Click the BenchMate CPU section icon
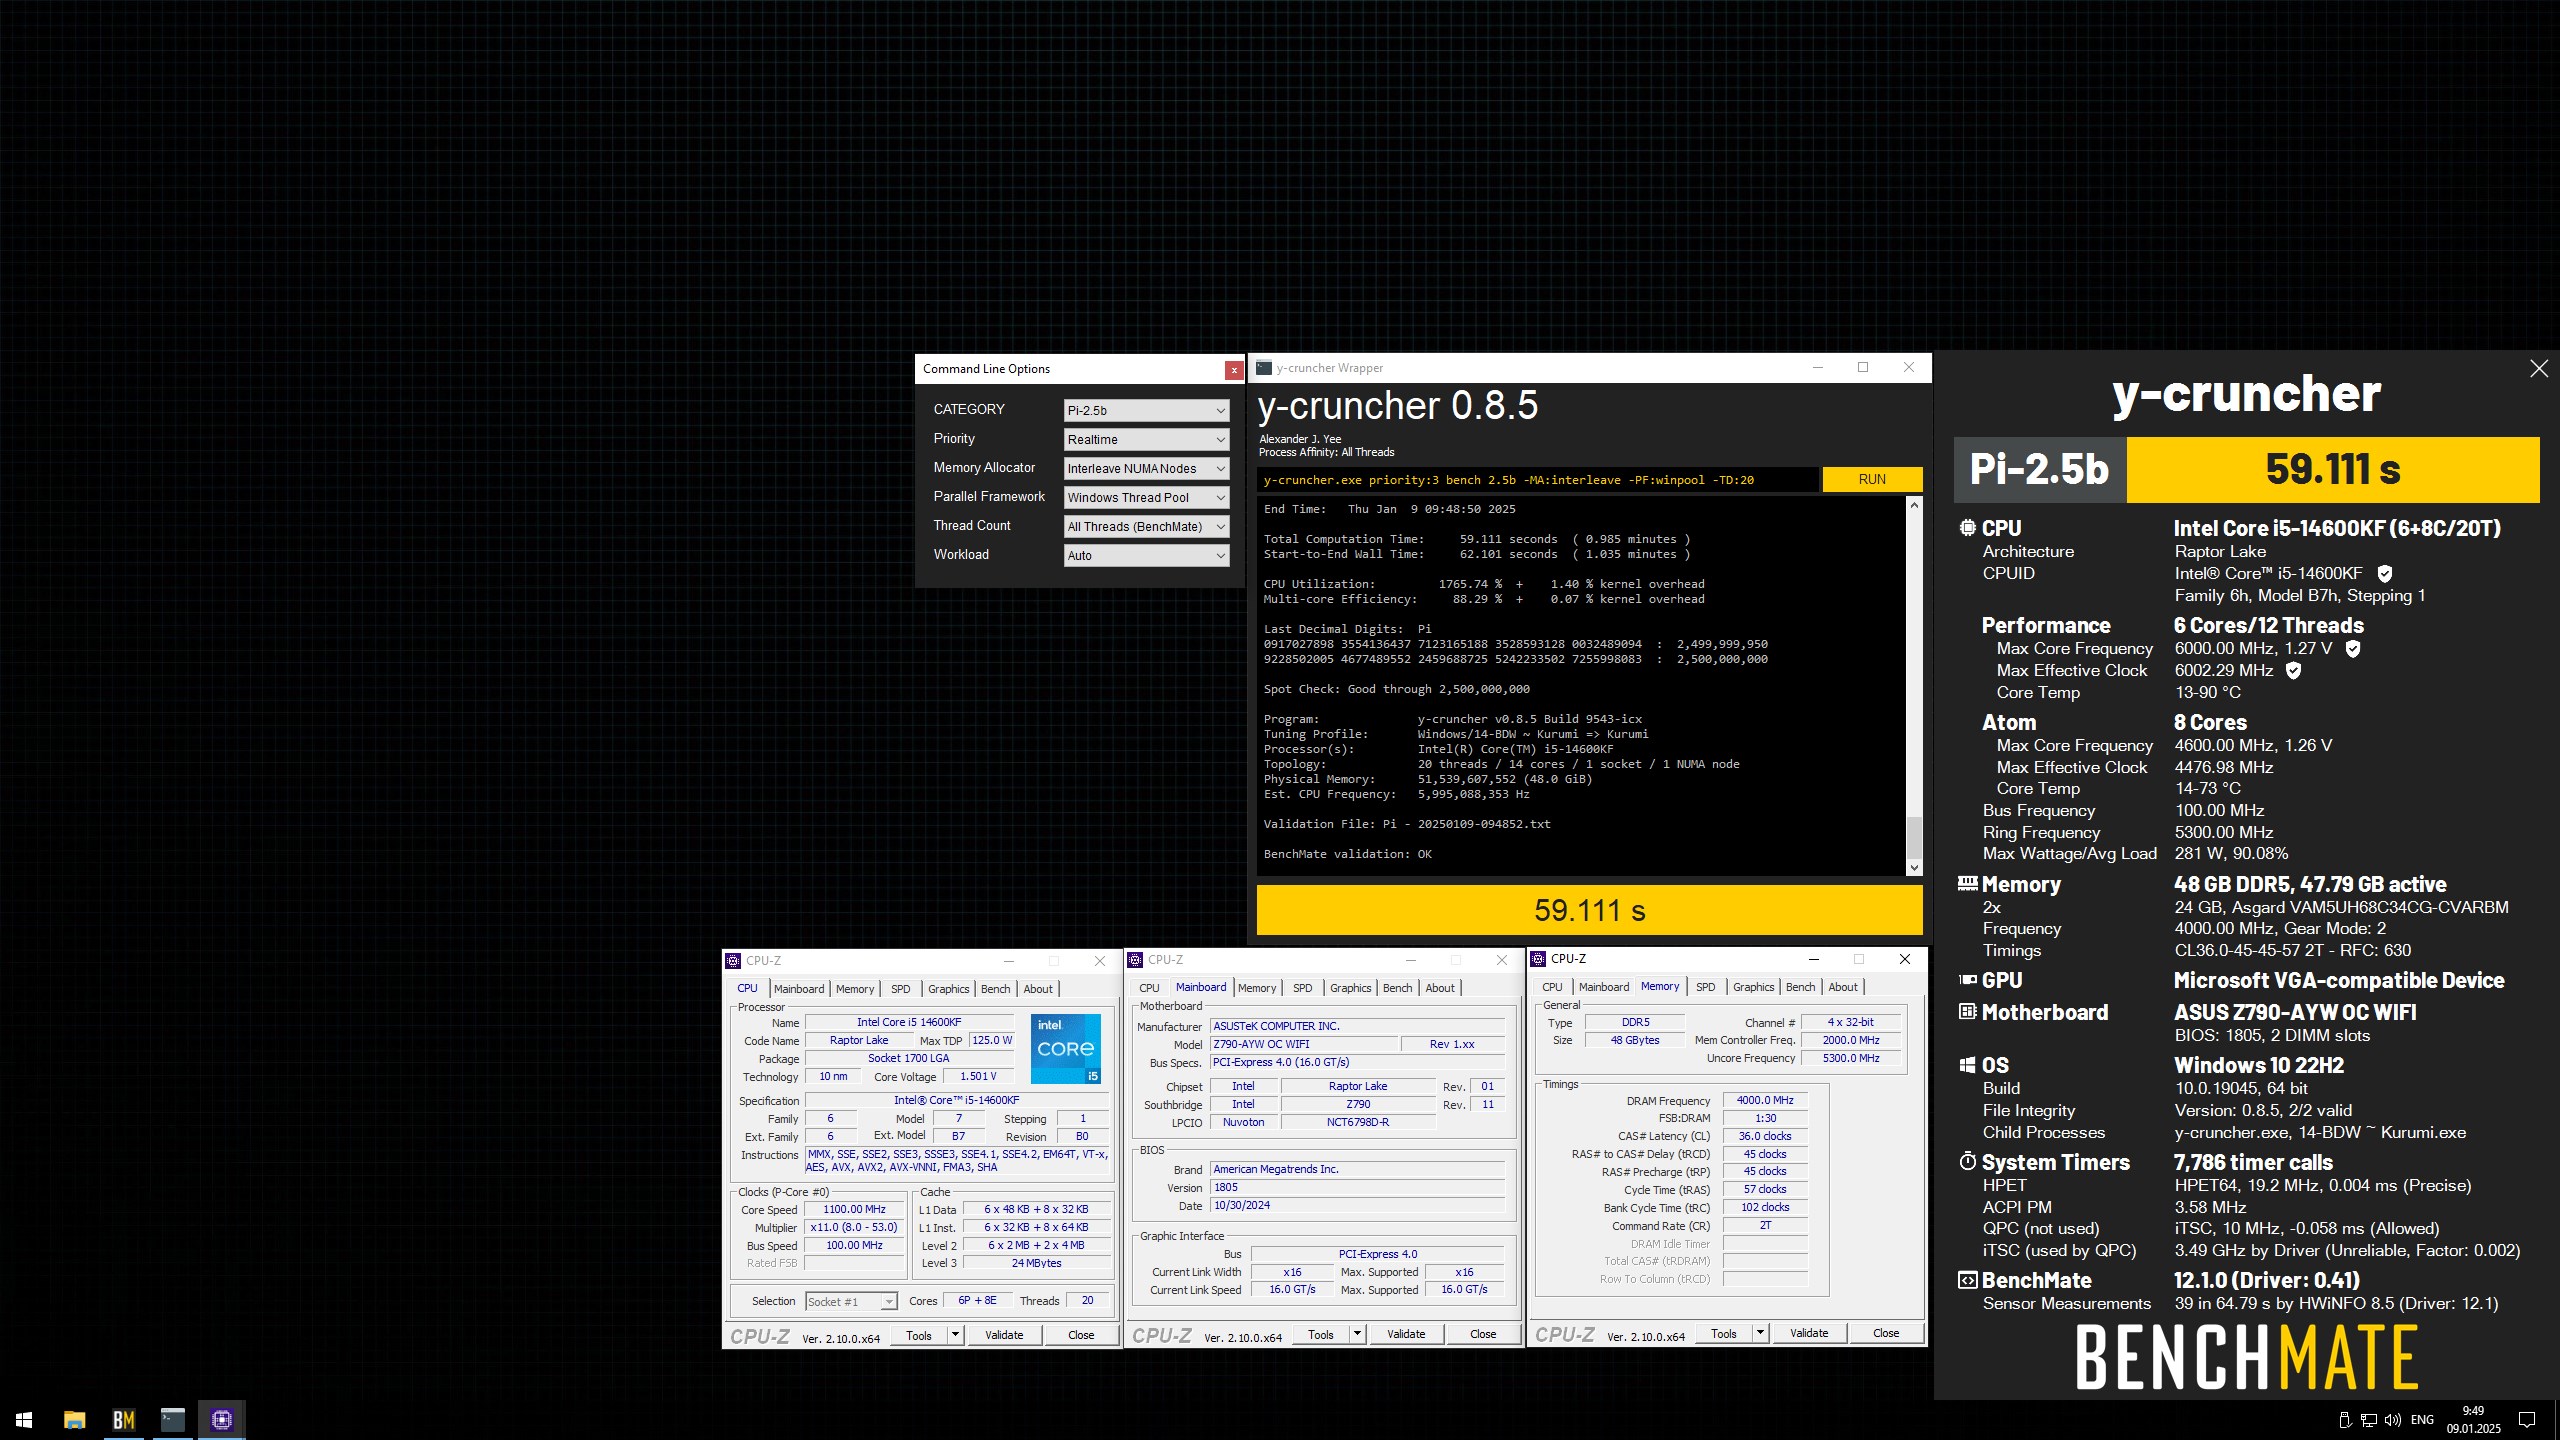The width and height of the screenshot is (2560, 1440). click(x=1967, y=528)
